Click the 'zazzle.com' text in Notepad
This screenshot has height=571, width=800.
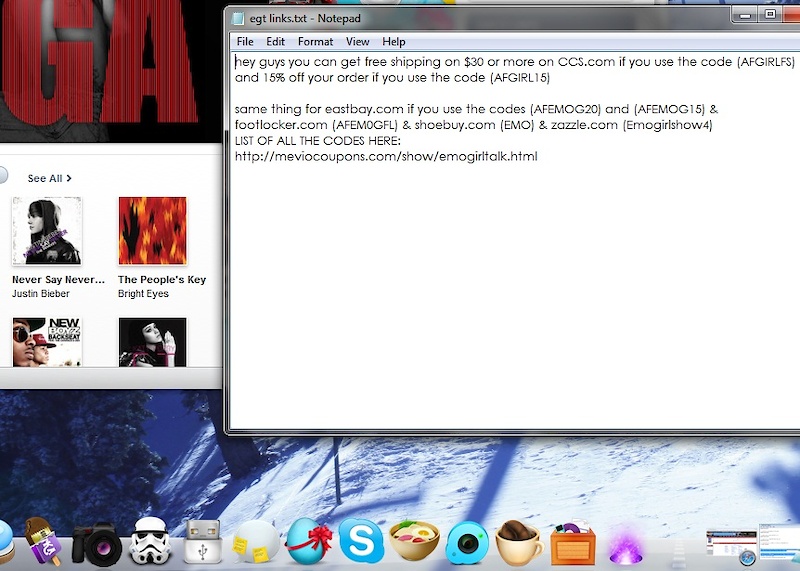point(584,125)
